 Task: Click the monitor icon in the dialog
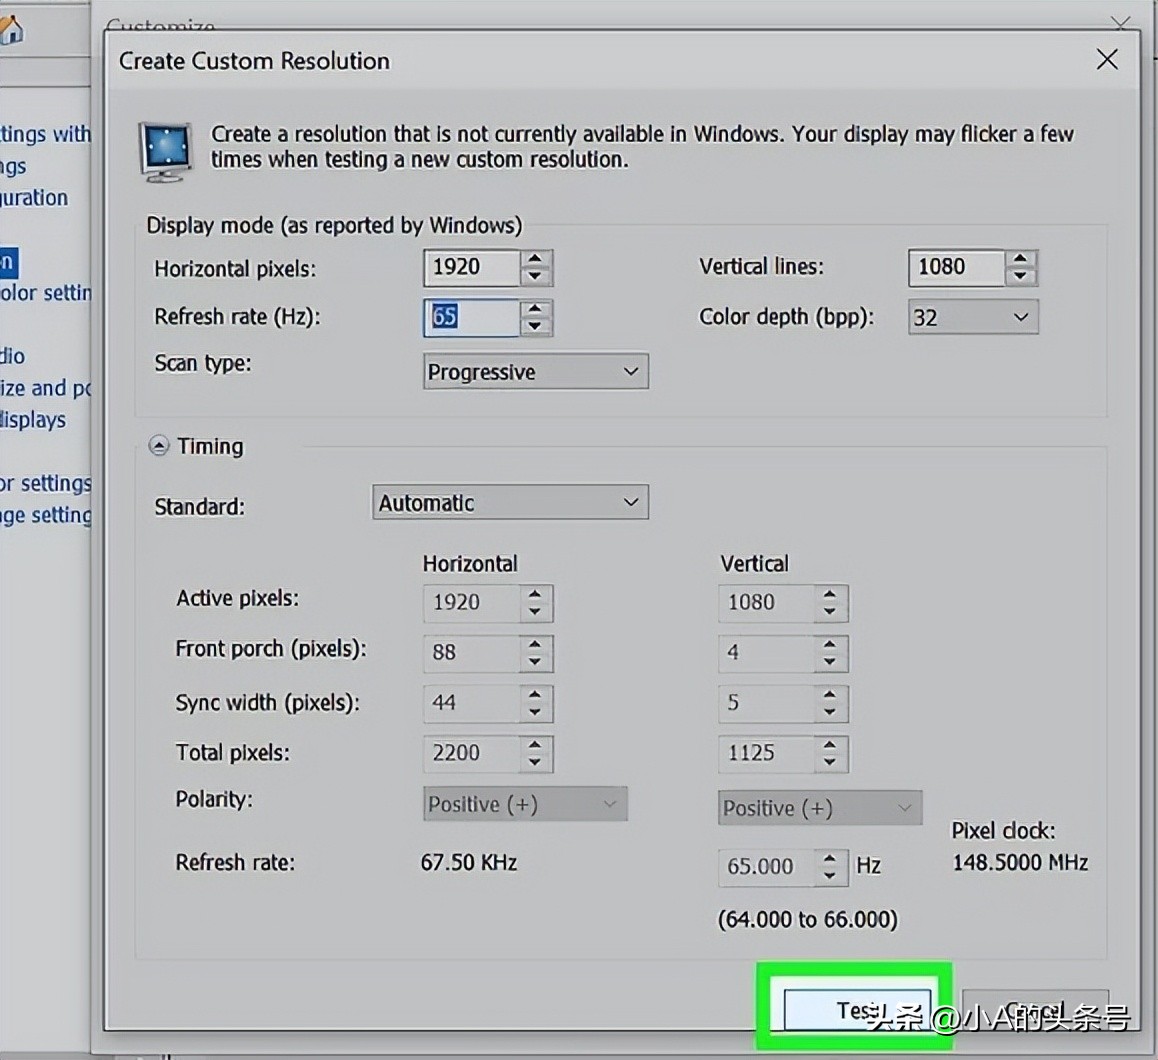166,151
